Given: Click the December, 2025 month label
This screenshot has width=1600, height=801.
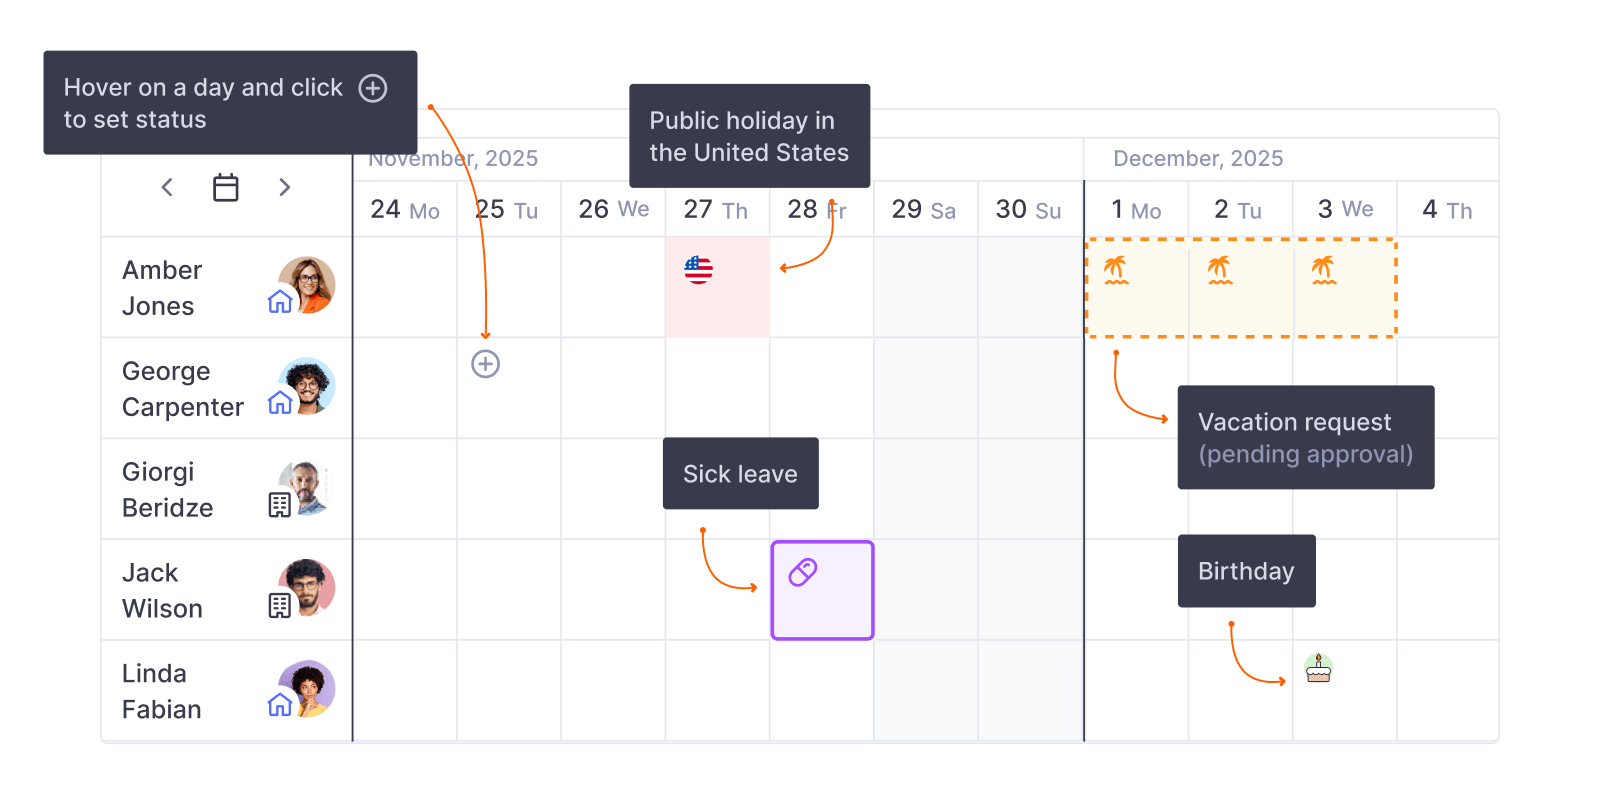Looking at the screenshot, I should click(1198, 159).
